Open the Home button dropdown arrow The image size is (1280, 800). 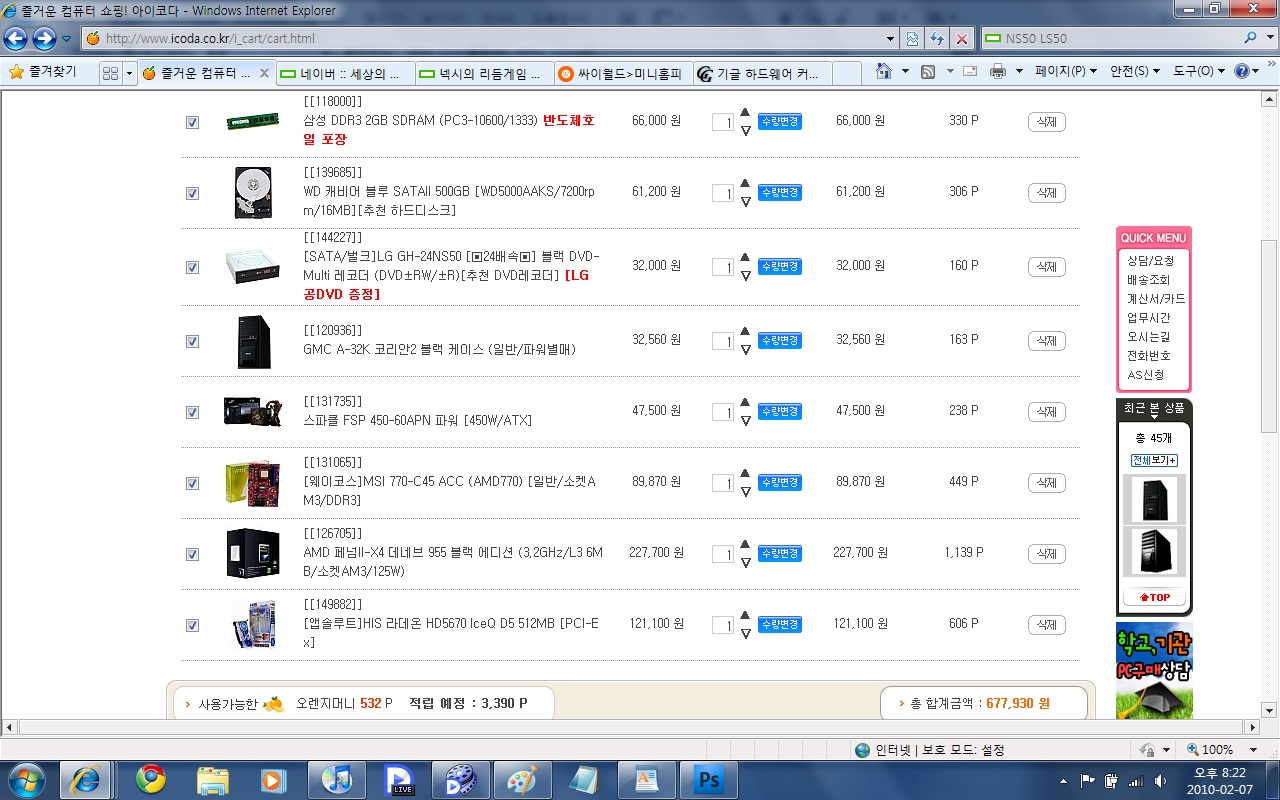click(x=905, y=72)
